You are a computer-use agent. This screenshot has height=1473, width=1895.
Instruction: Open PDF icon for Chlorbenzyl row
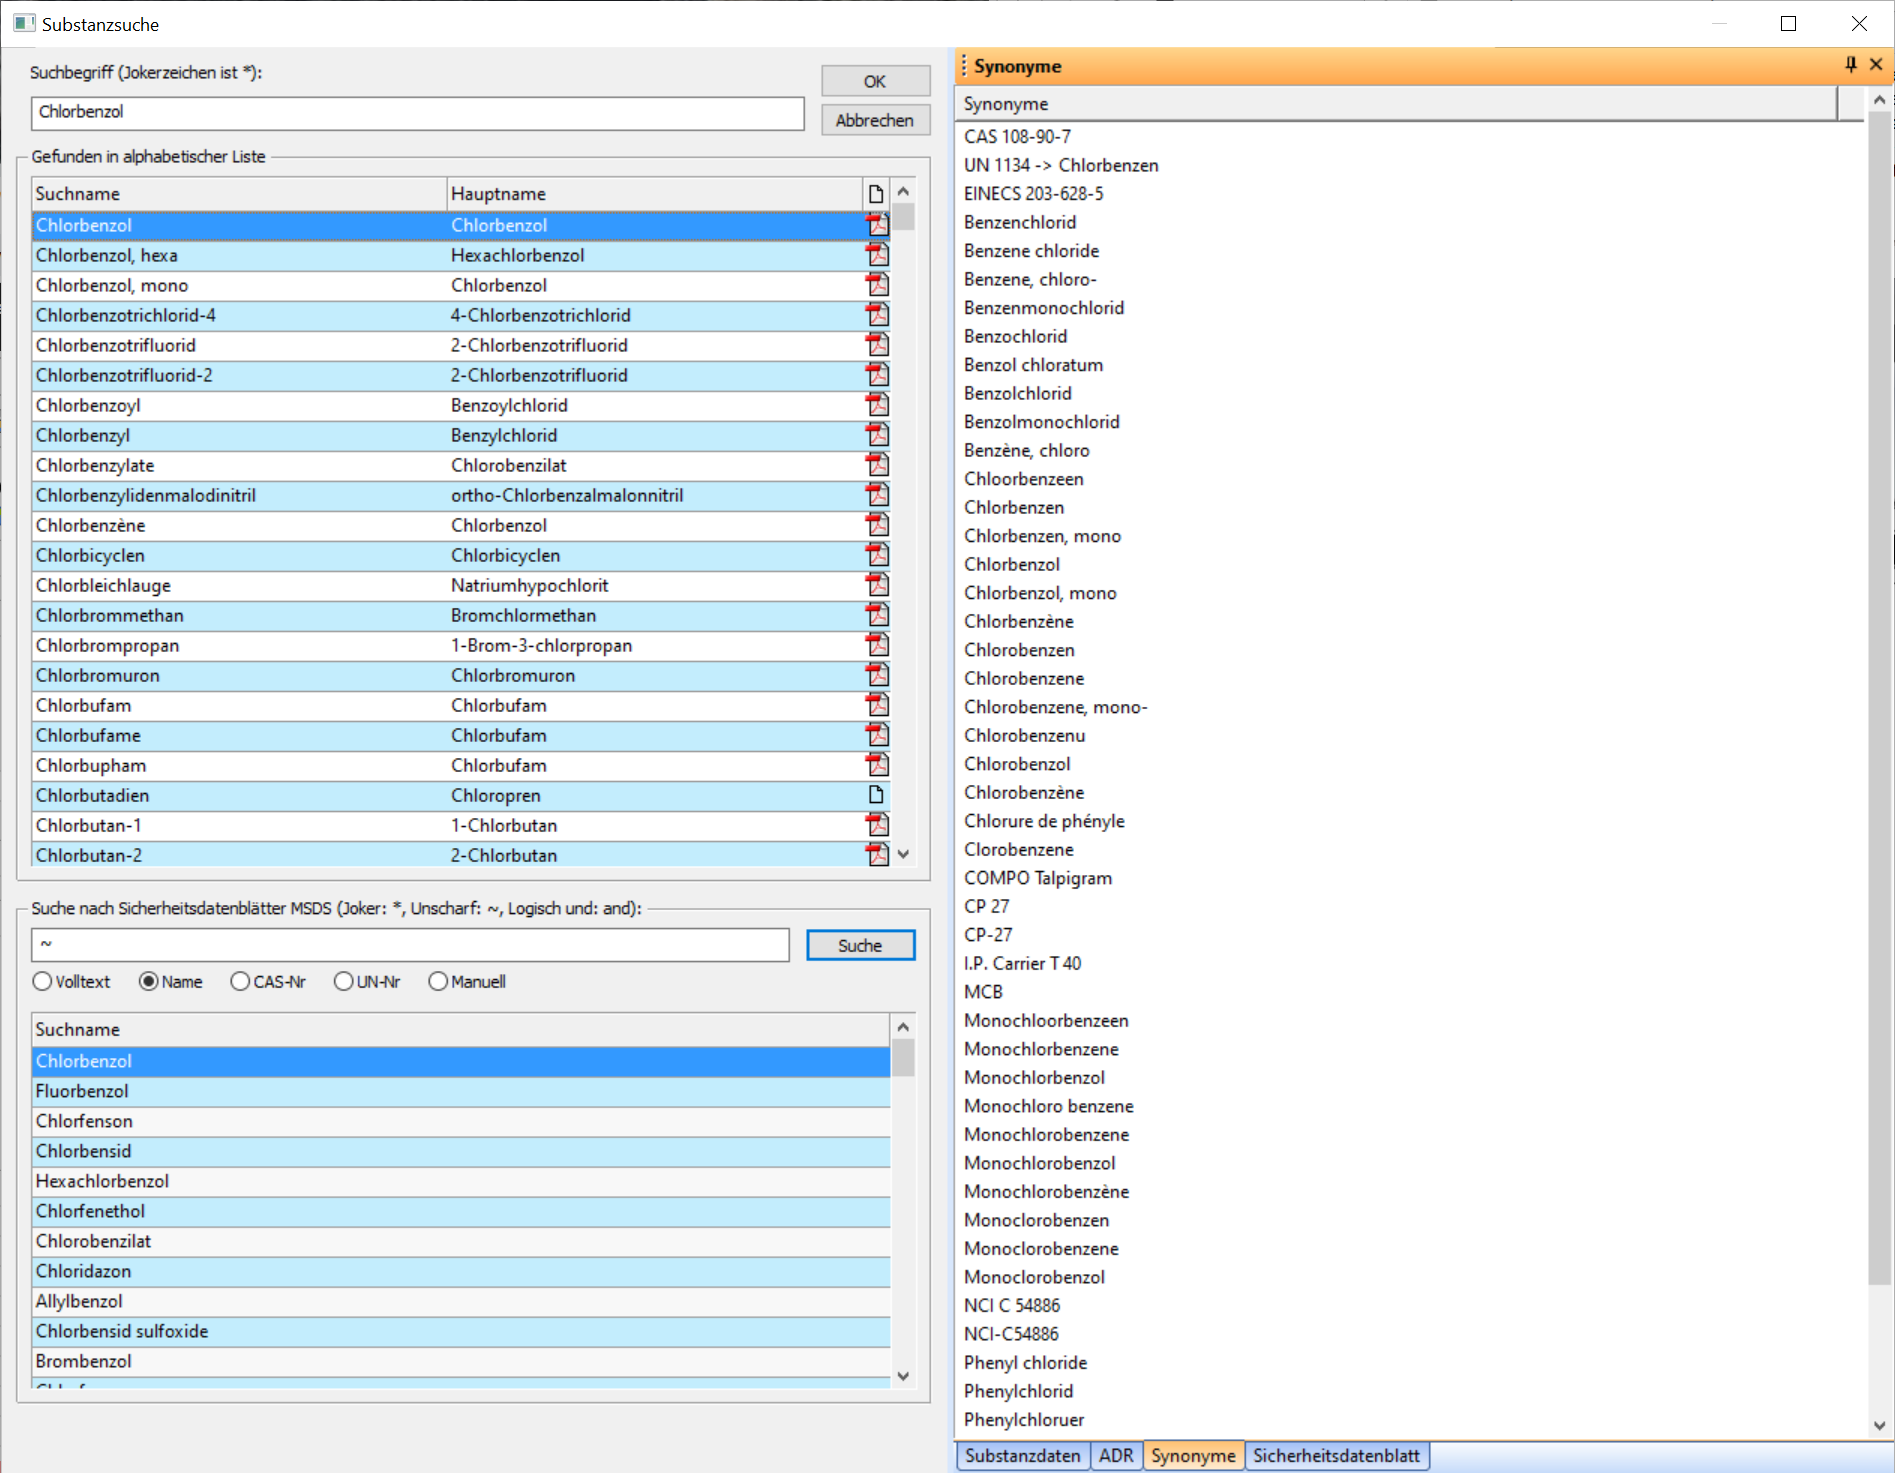pyautogui.click(x=877, y=435)
